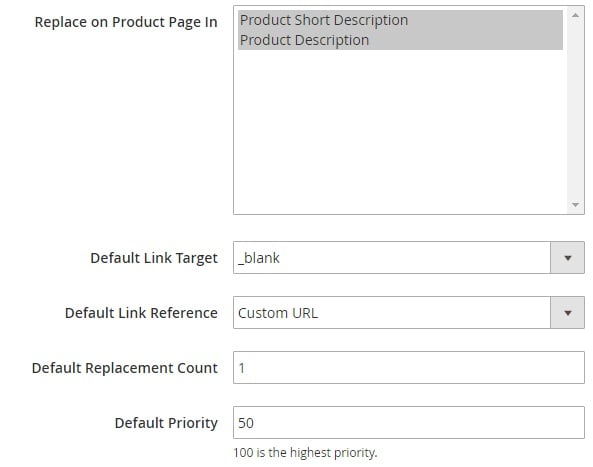The image size is (593, 467).
Task: Focus the Default Replacement Count field
Action: 409,368
